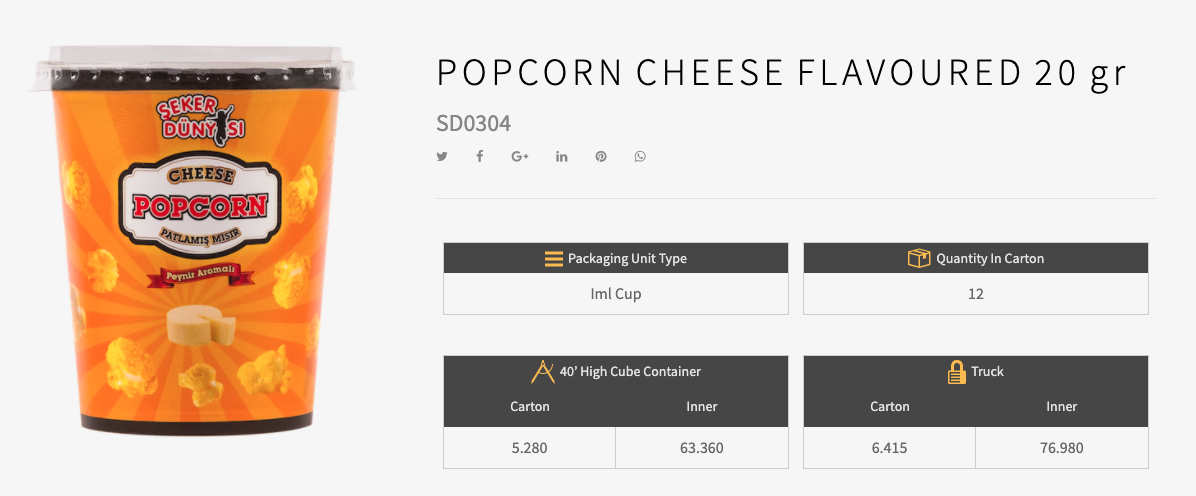Click container inner value 63.360
Viewport: 1196px width, 496px height.
click(x=701, y=448)
